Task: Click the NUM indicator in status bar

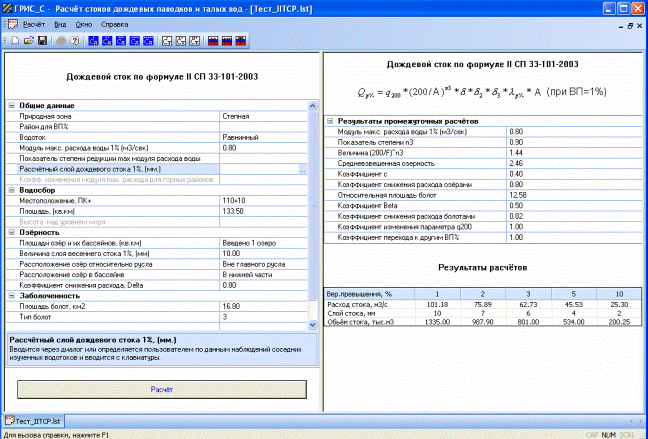Action: [x=608, y=435]
